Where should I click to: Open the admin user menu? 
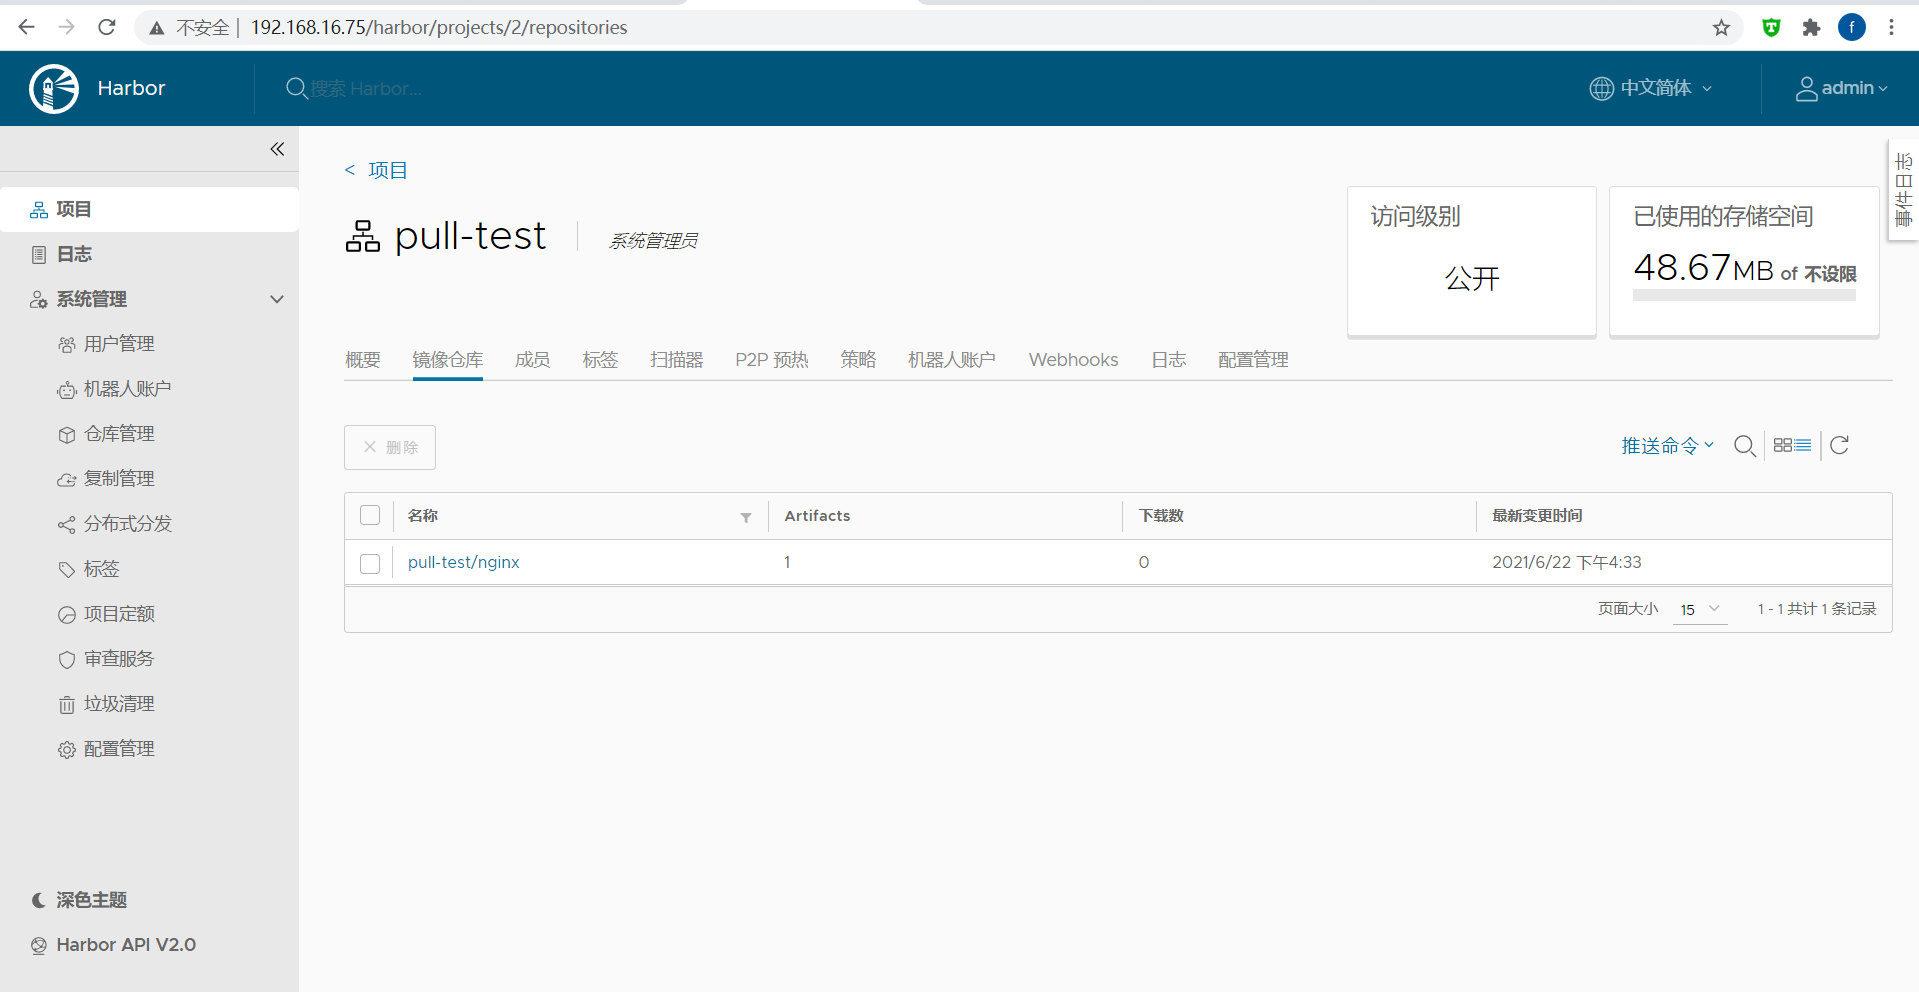point(1841,88)
